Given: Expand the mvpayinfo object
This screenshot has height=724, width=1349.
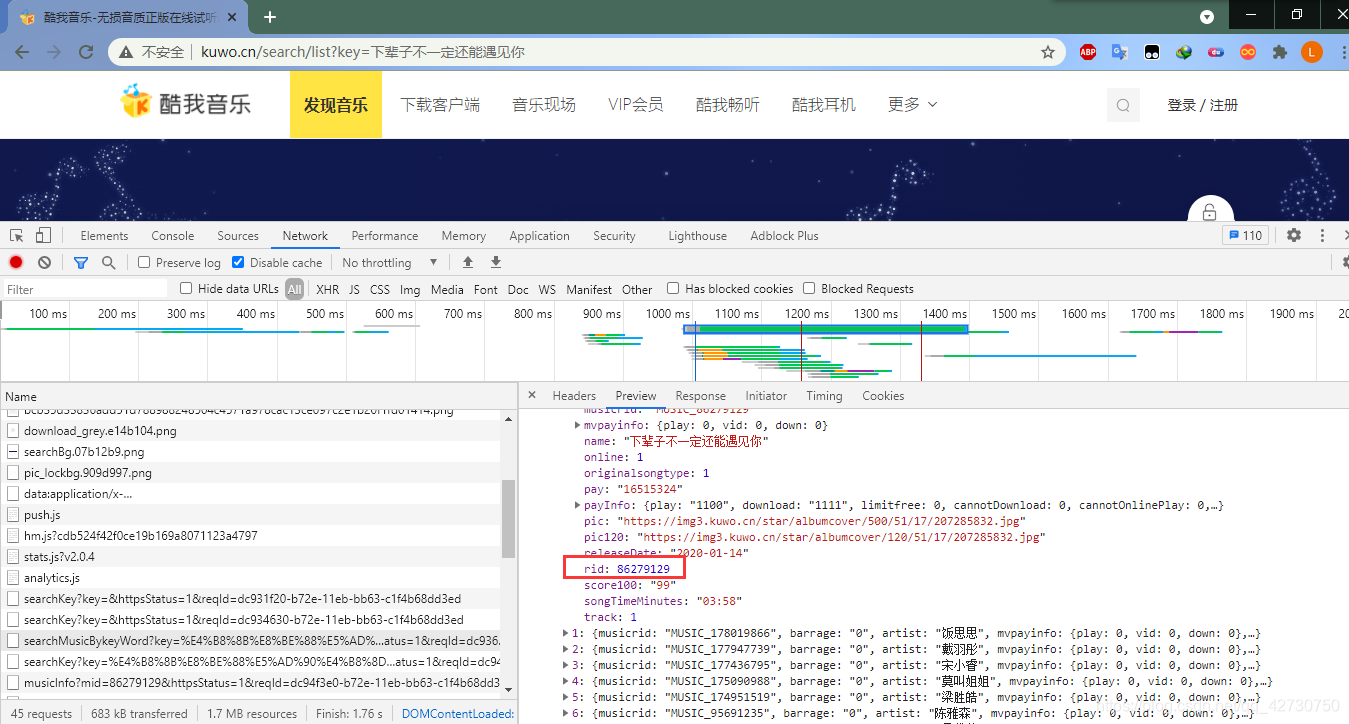Looking at the screenshot, I should 577,425.
